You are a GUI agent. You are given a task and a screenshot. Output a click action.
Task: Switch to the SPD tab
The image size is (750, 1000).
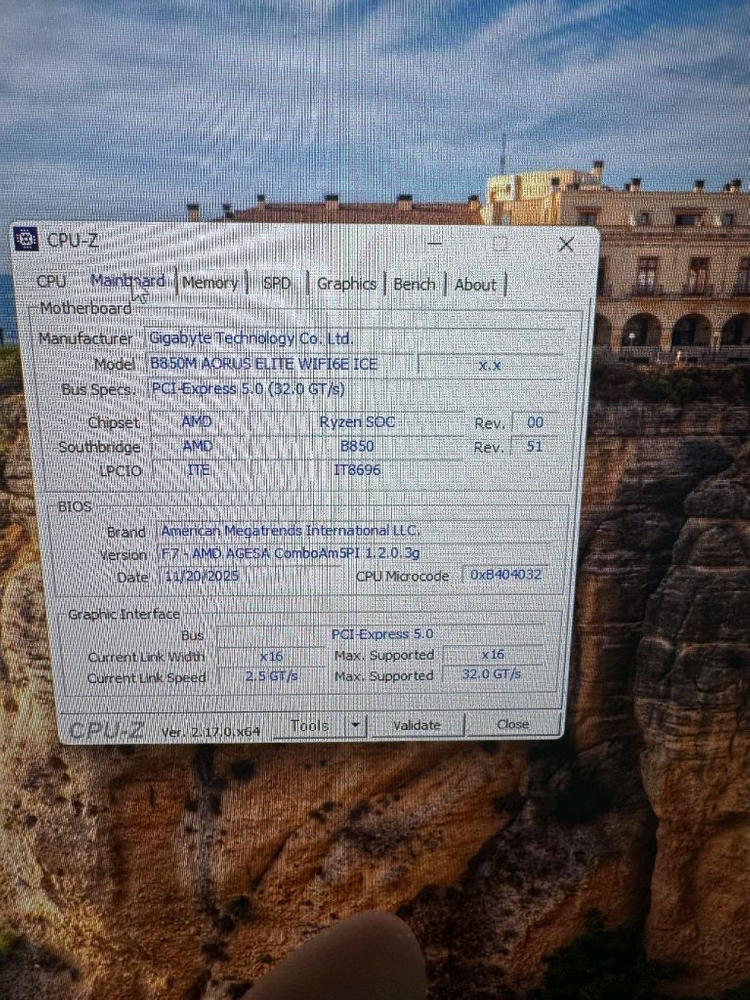click(277, 283)
